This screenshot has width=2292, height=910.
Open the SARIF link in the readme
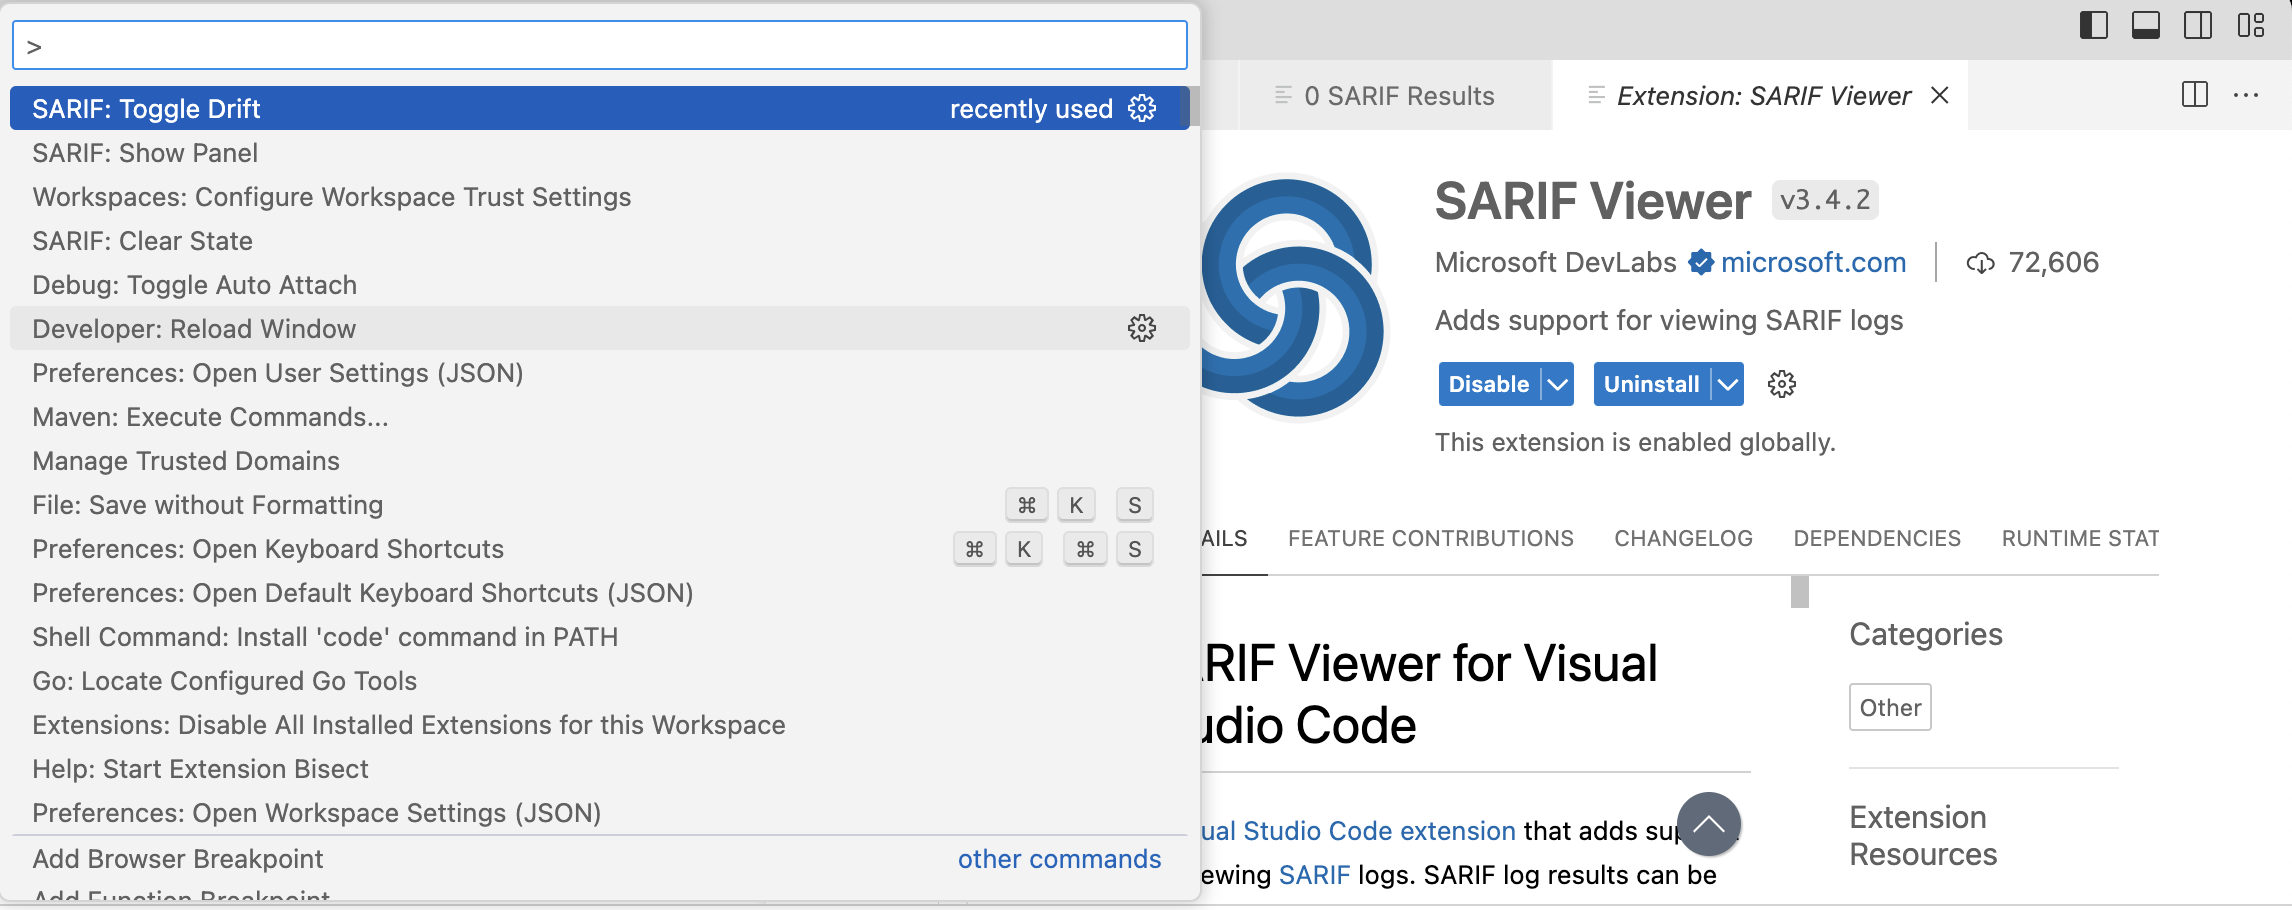[x=1314, y=875]
